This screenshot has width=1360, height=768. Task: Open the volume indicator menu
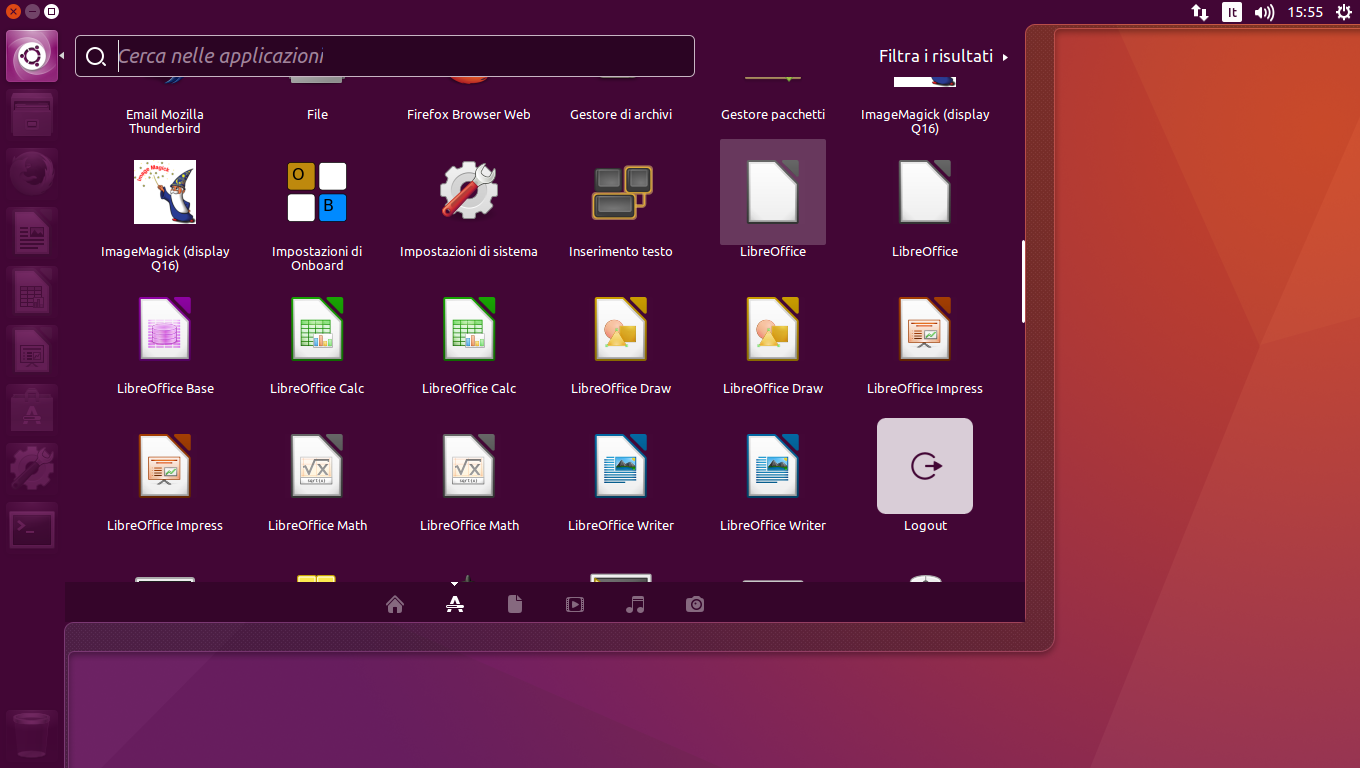(1265, 12)
